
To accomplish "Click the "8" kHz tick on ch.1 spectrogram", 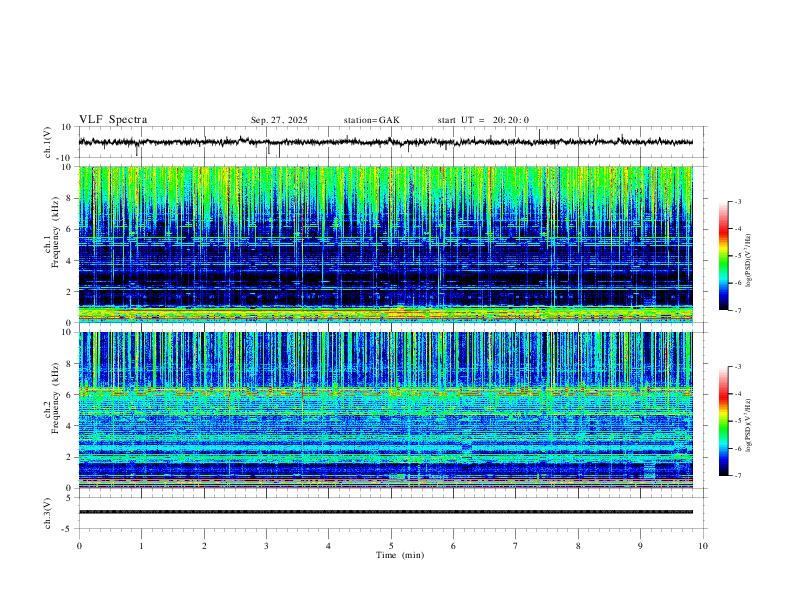I will (71, 198).
